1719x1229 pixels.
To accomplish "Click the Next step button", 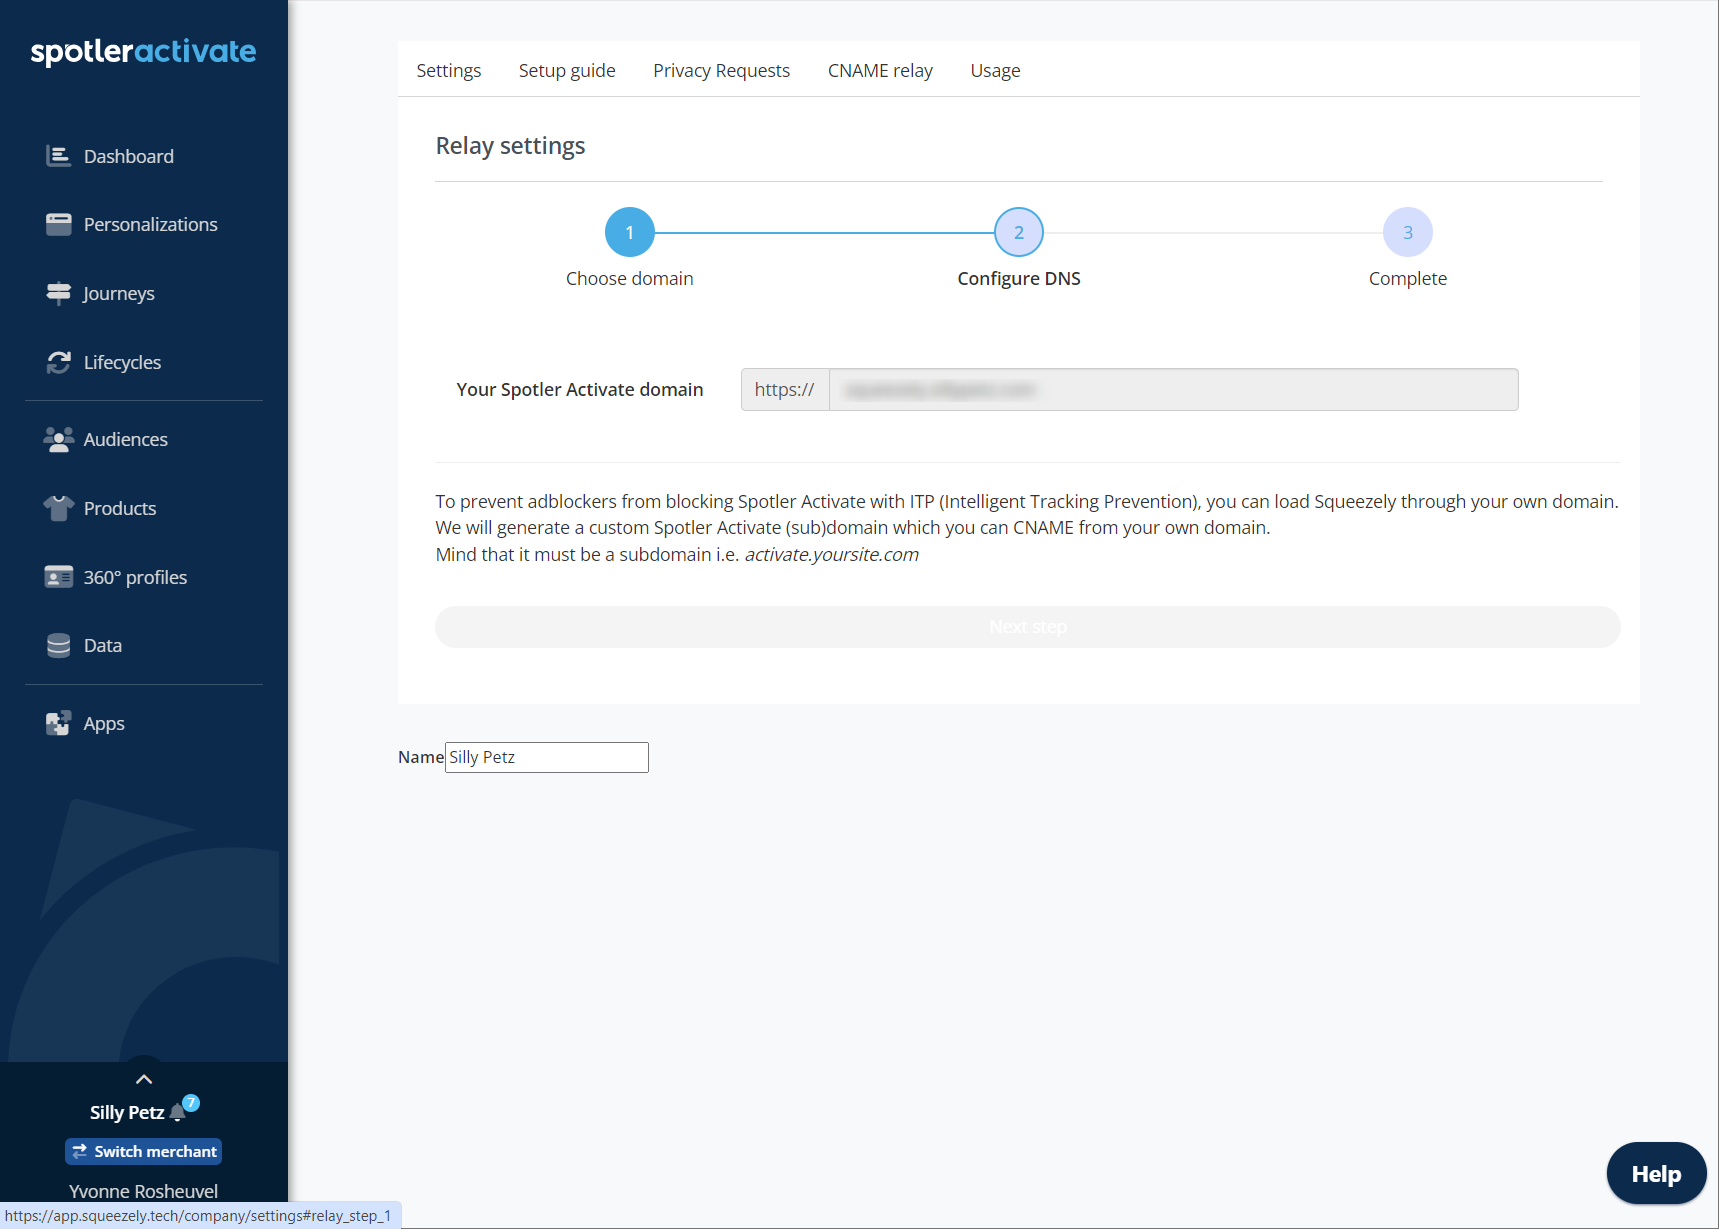I will coord(1028,627).
